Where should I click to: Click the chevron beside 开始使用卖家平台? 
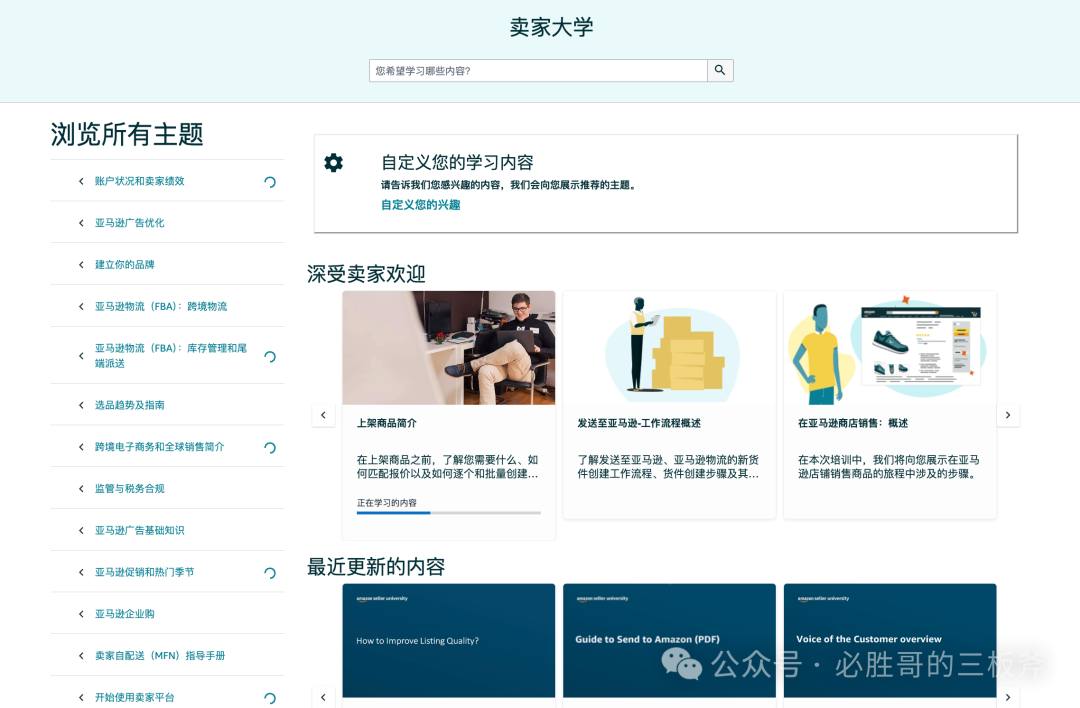tap(81, 698)
